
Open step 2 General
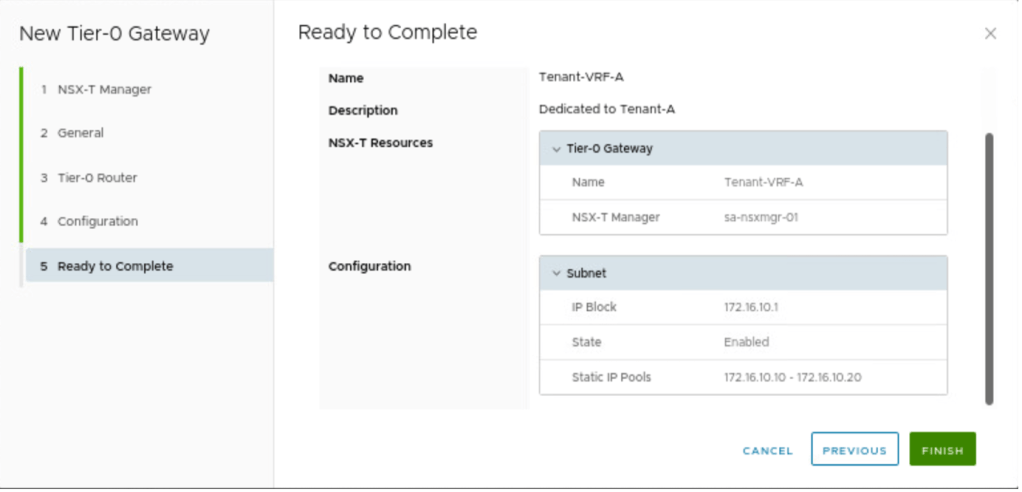click(x=80, y=133)
